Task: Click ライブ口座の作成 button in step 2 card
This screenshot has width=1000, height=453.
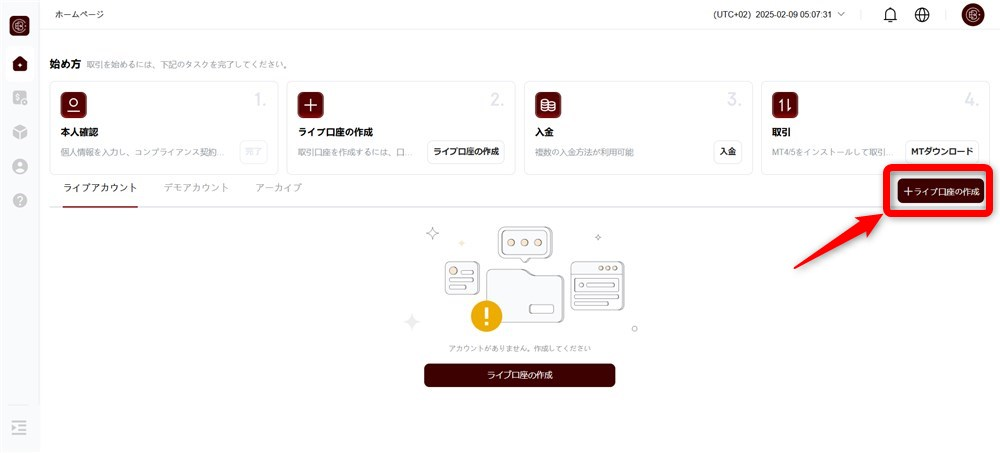Action: pyautogui.click(x=466, y=152)
